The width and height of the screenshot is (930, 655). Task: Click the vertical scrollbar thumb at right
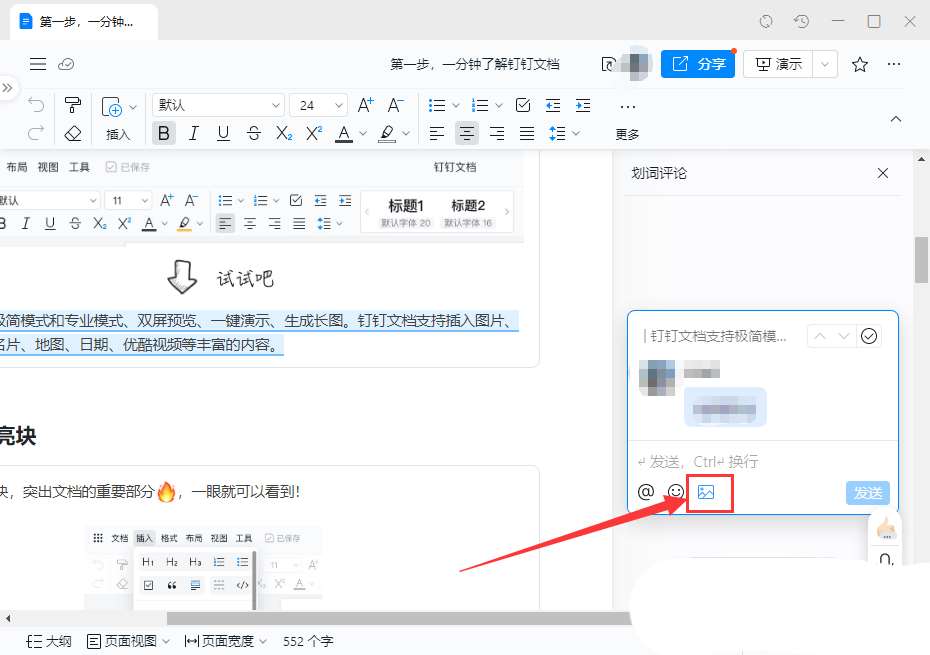click(921, 260)
